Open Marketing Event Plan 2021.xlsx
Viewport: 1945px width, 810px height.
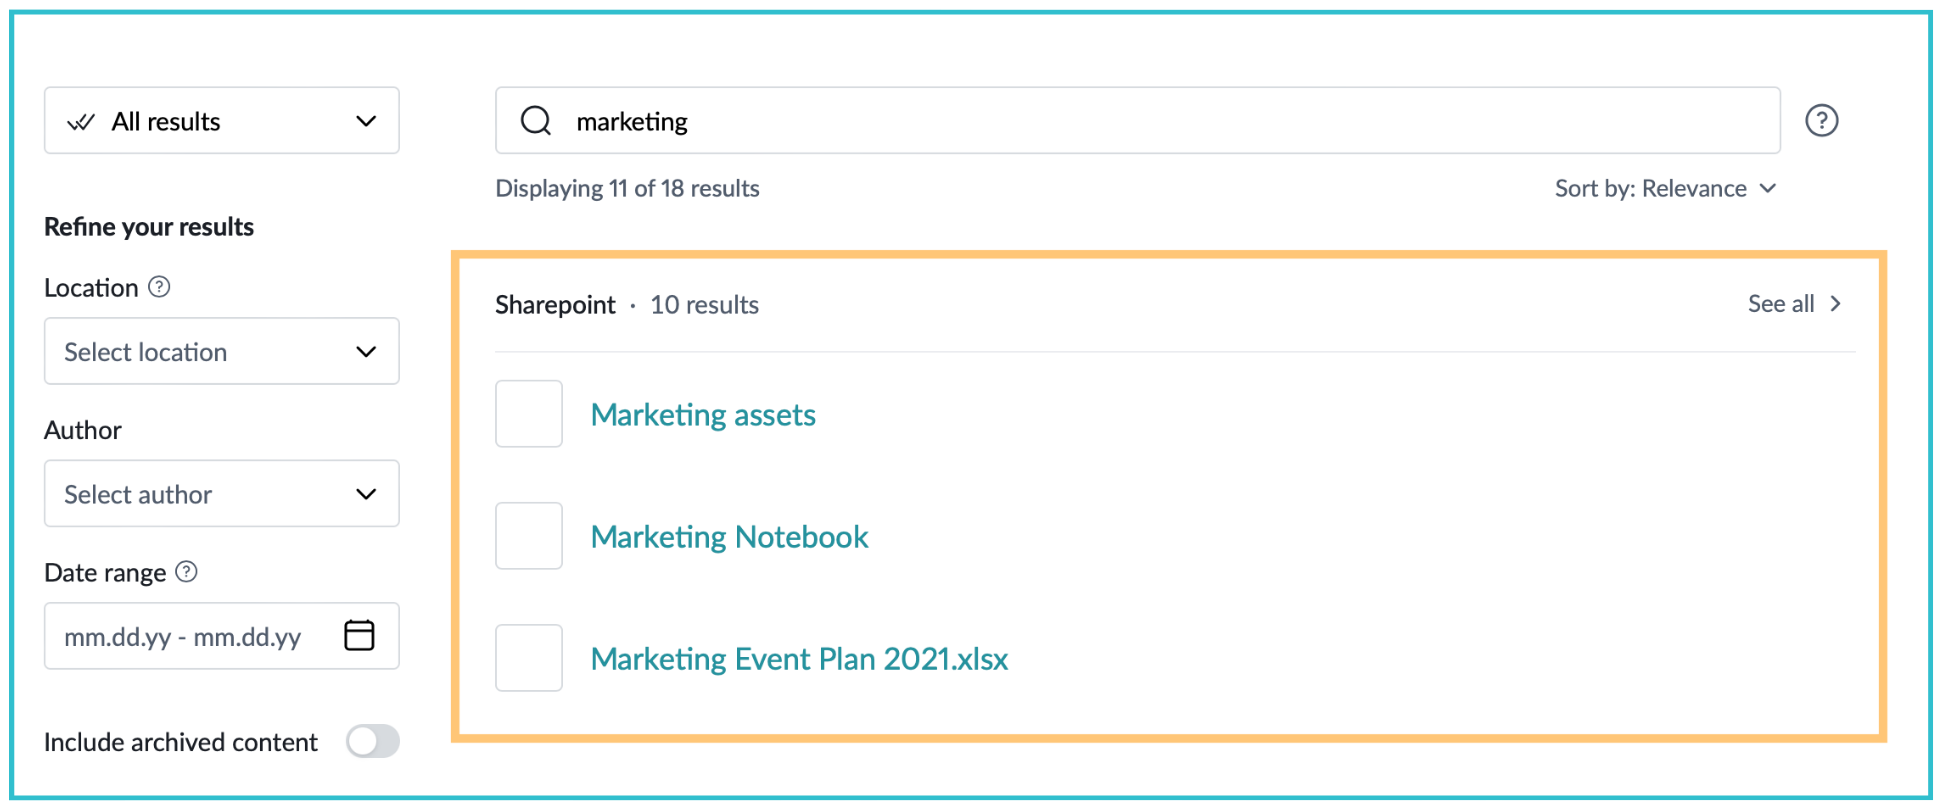[799, 659]
